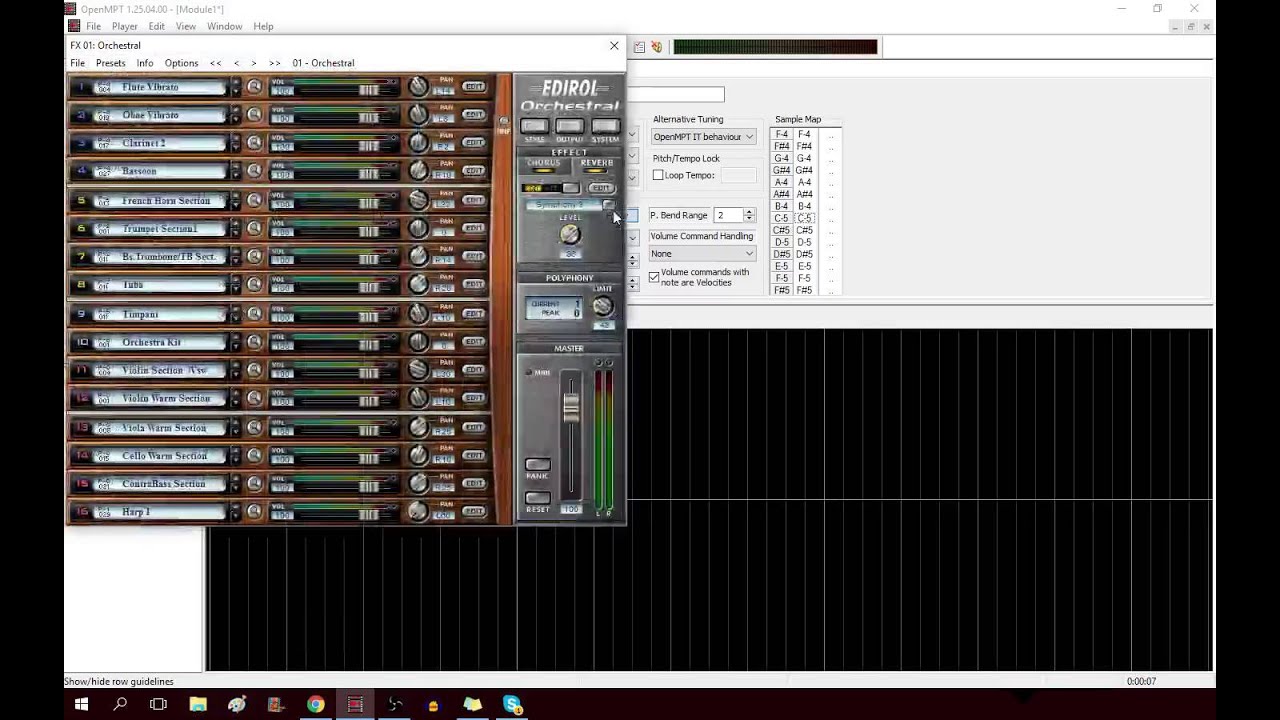Click EDIT button on Flute Vibrato row
This screenshot has width=1280, height=720.
pos(474,87)
